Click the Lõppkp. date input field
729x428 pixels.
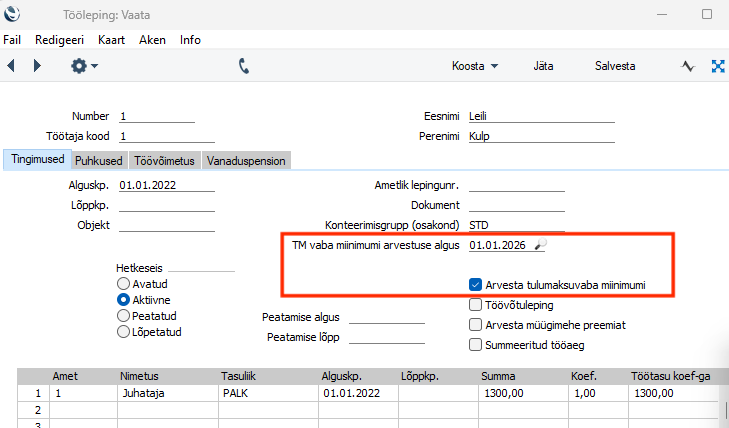click(x=166, y=205)
